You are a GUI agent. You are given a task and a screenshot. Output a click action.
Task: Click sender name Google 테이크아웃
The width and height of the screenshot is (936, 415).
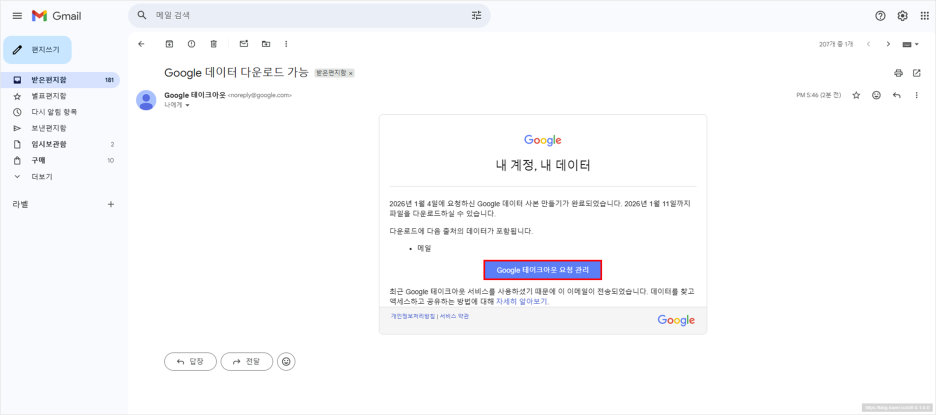pos(195,94)
